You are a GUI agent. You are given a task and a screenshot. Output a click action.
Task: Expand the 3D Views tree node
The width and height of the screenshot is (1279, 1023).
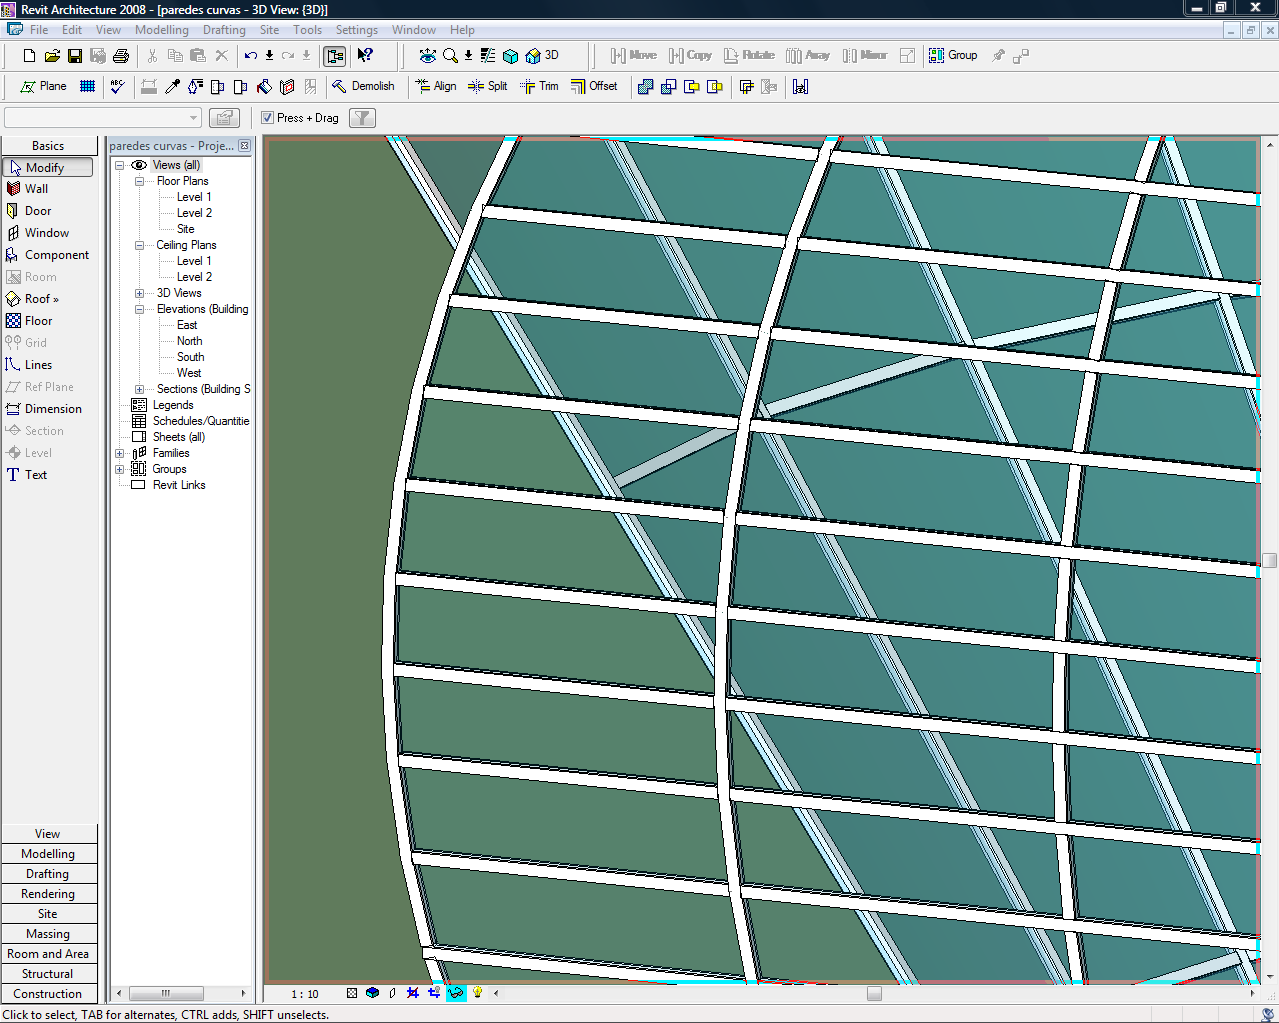tap(139, 293)
